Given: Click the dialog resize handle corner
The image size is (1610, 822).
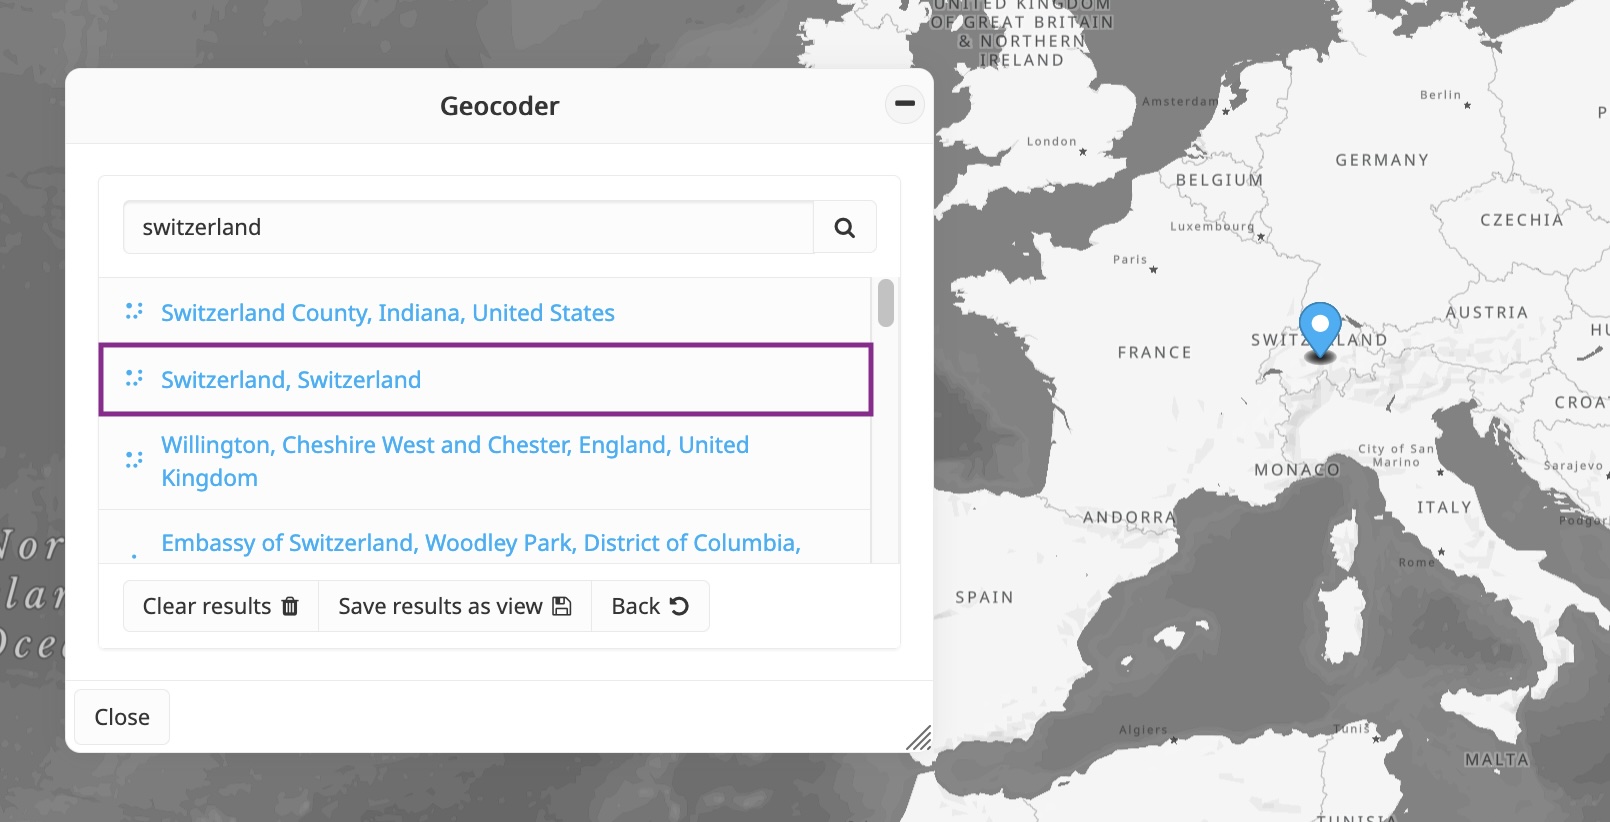Looking at the screenshot, I should (919, 738).
